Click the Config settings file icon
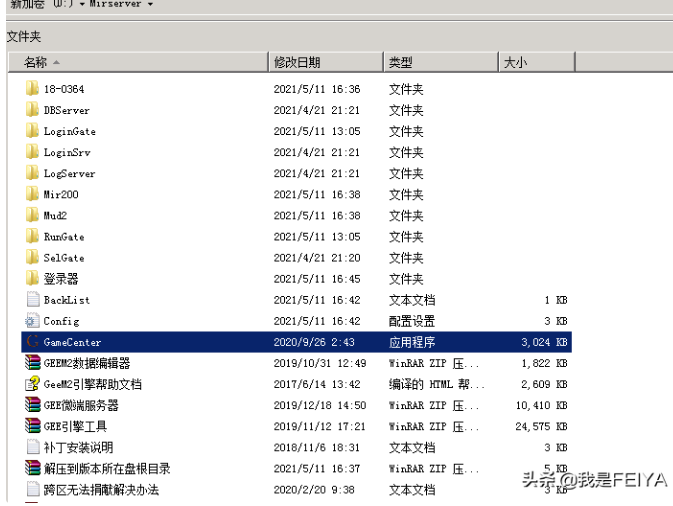 click(32, 321)
